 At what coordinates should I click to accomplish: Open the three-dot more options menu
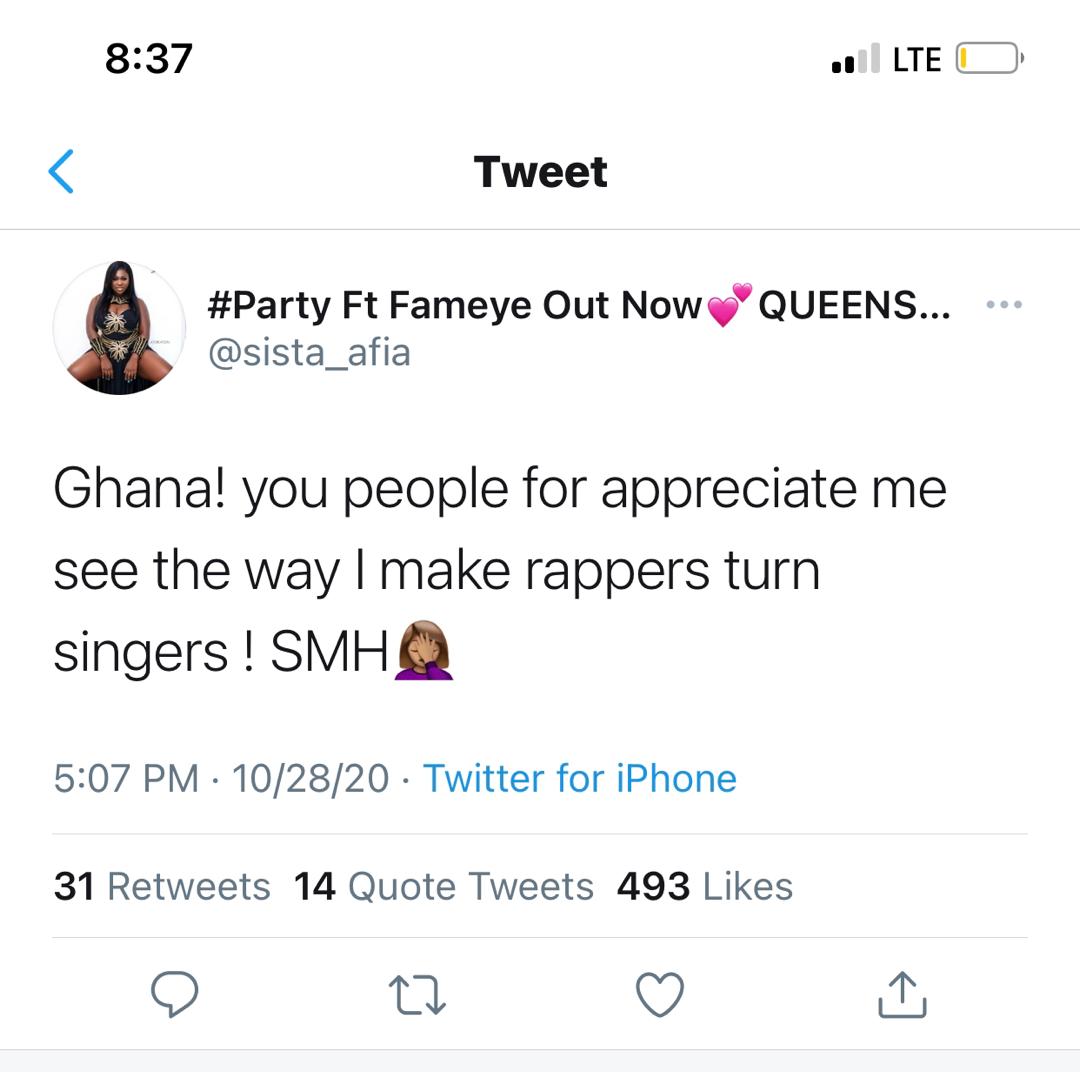click(x=1004, y=305)
